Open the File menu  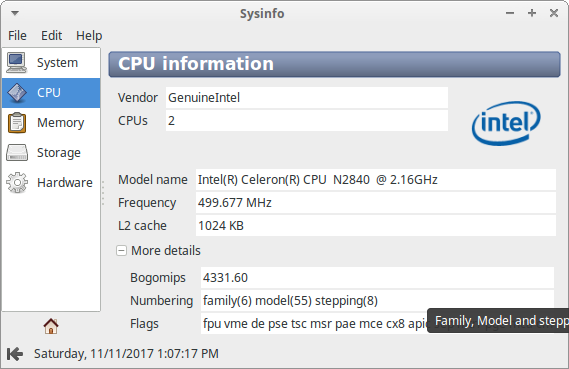pos(17,36)
